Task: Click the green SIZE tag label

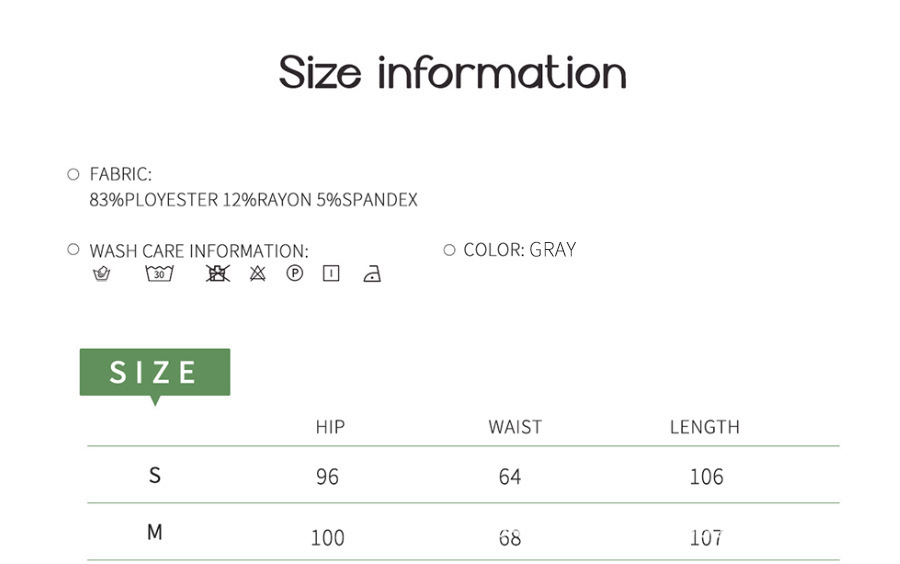Action: (154, 372)
